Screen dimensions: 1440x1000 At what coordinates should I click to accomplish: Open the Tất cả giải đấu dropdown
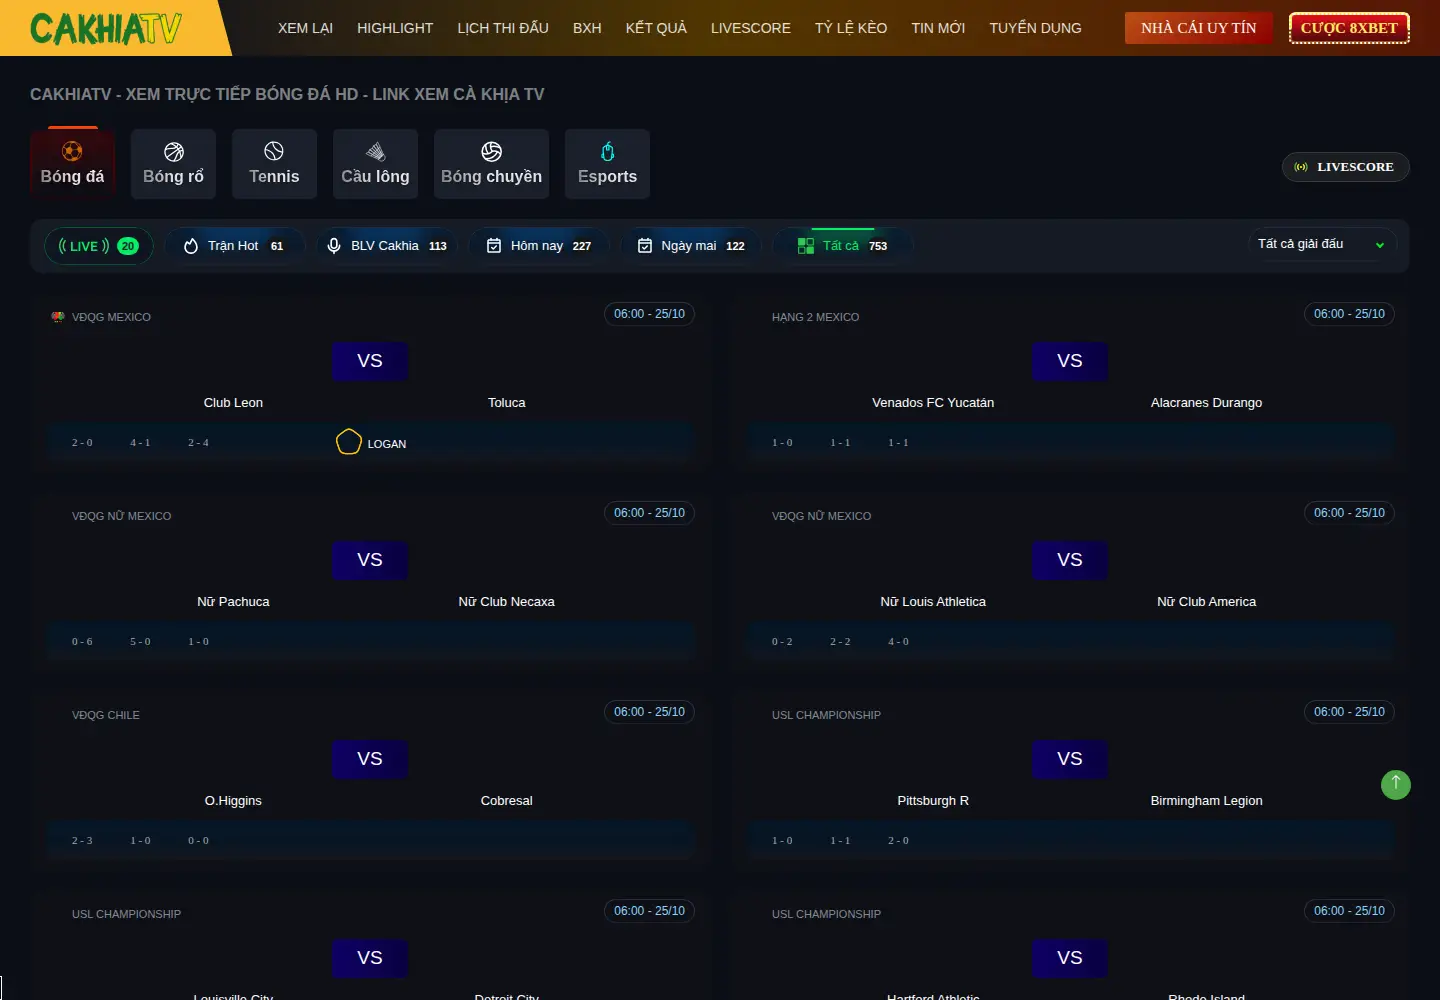tap(1321, 244)
